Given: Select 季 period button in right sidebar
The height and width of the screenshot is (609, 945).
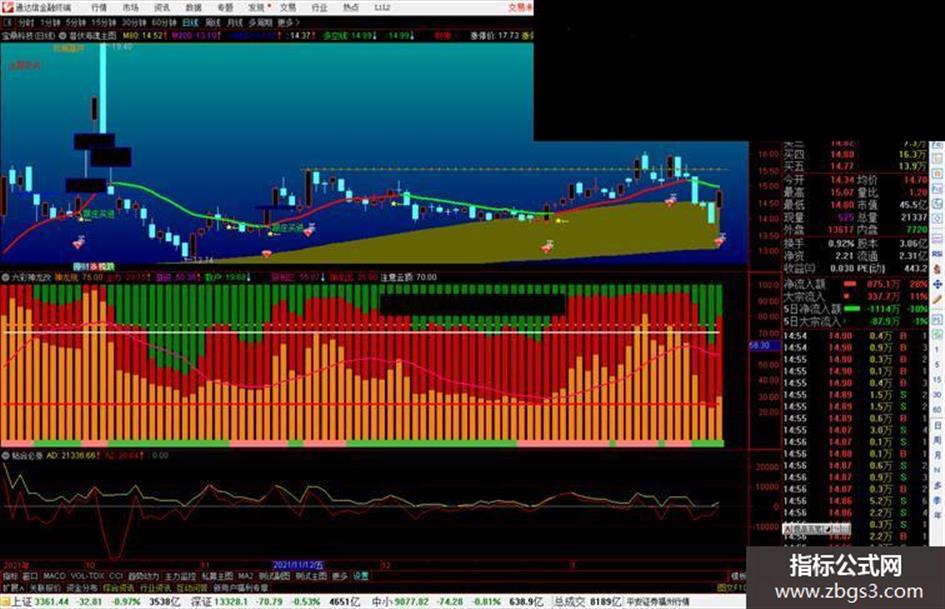Looking at the screenshot, I should coord(937,500).
